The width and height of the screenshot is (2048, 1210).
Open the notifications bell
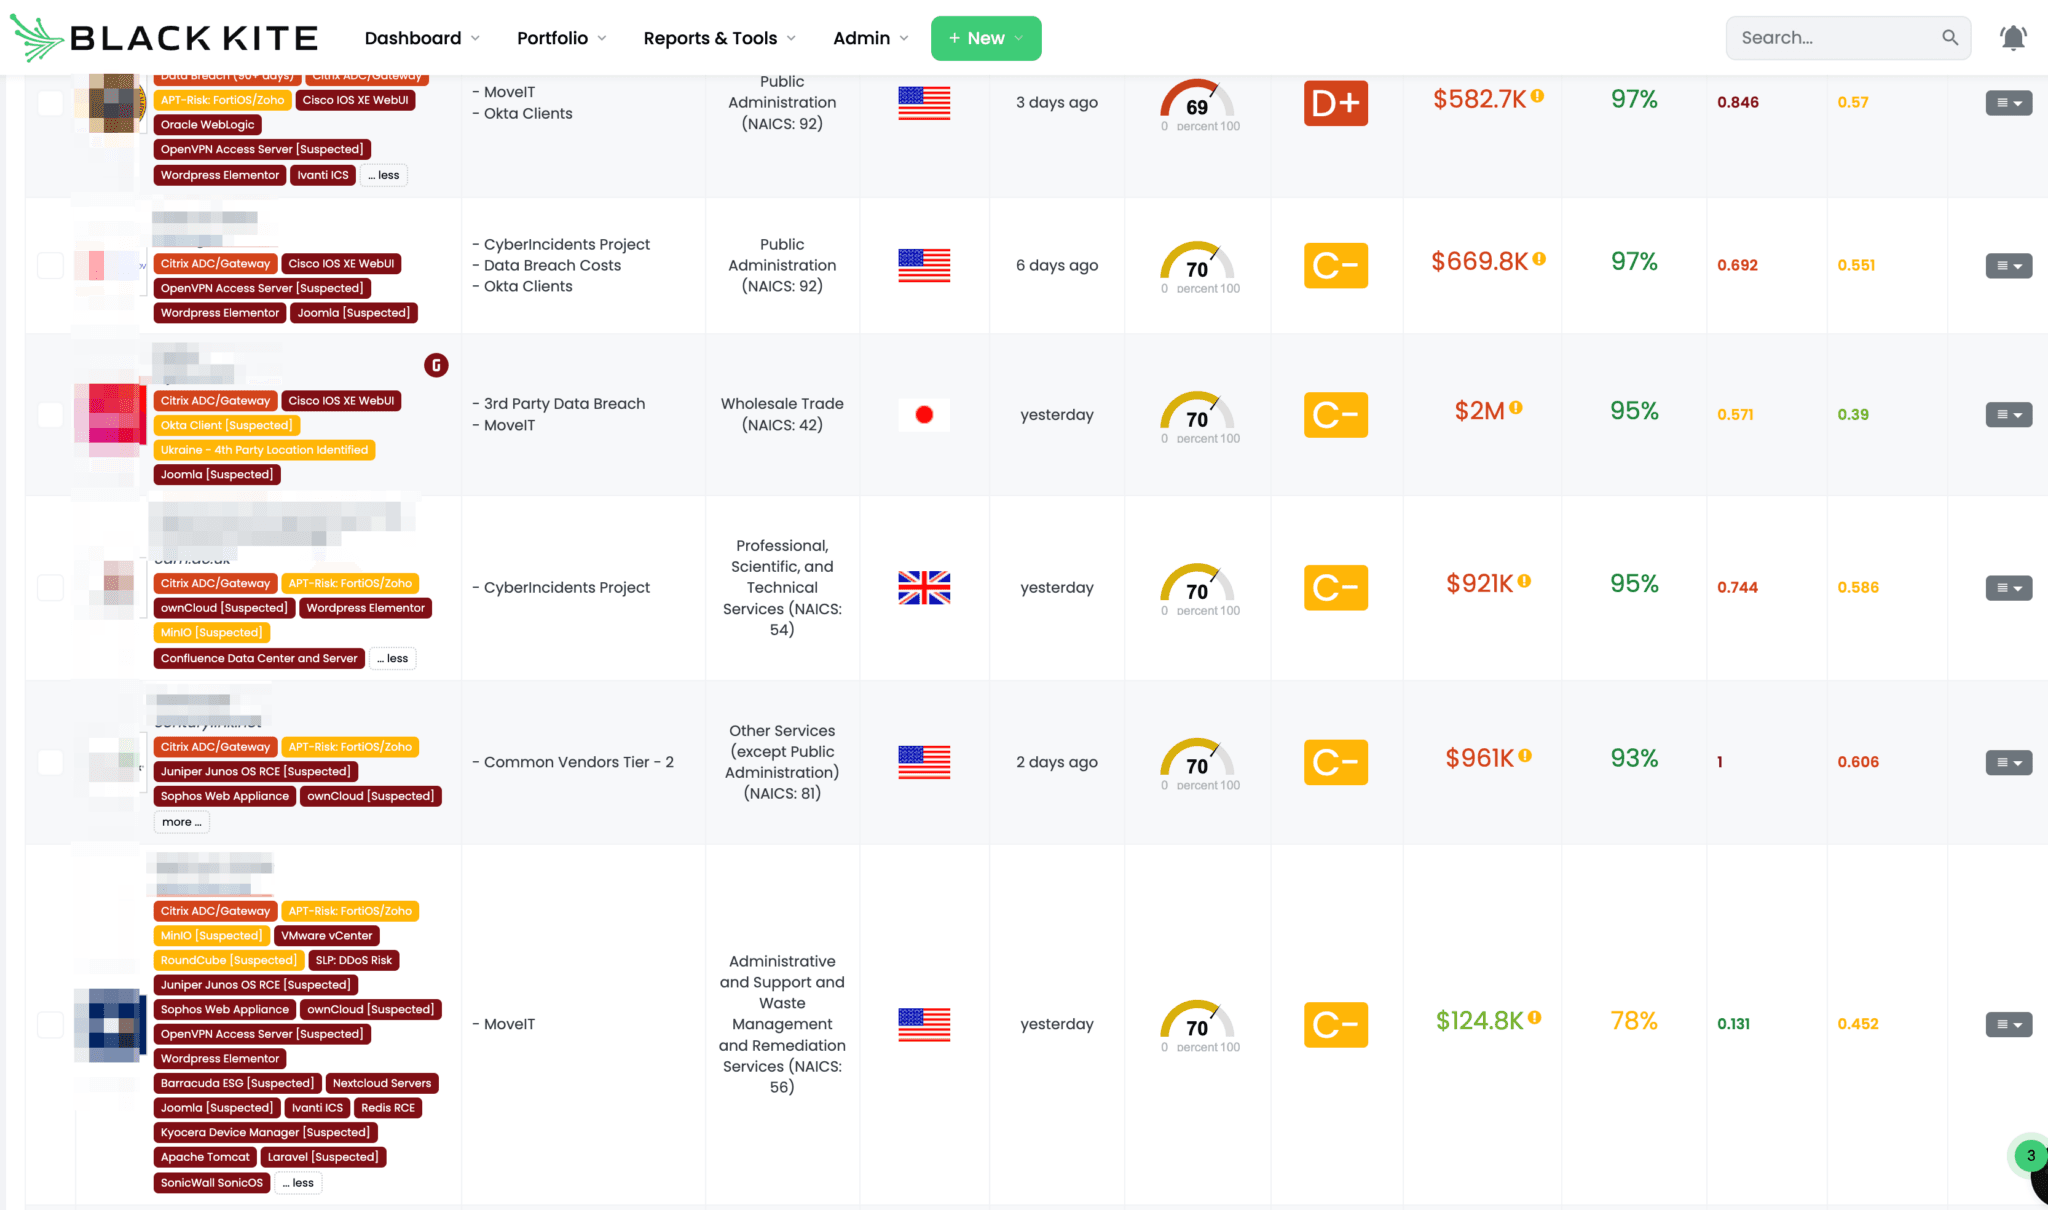2012,38
